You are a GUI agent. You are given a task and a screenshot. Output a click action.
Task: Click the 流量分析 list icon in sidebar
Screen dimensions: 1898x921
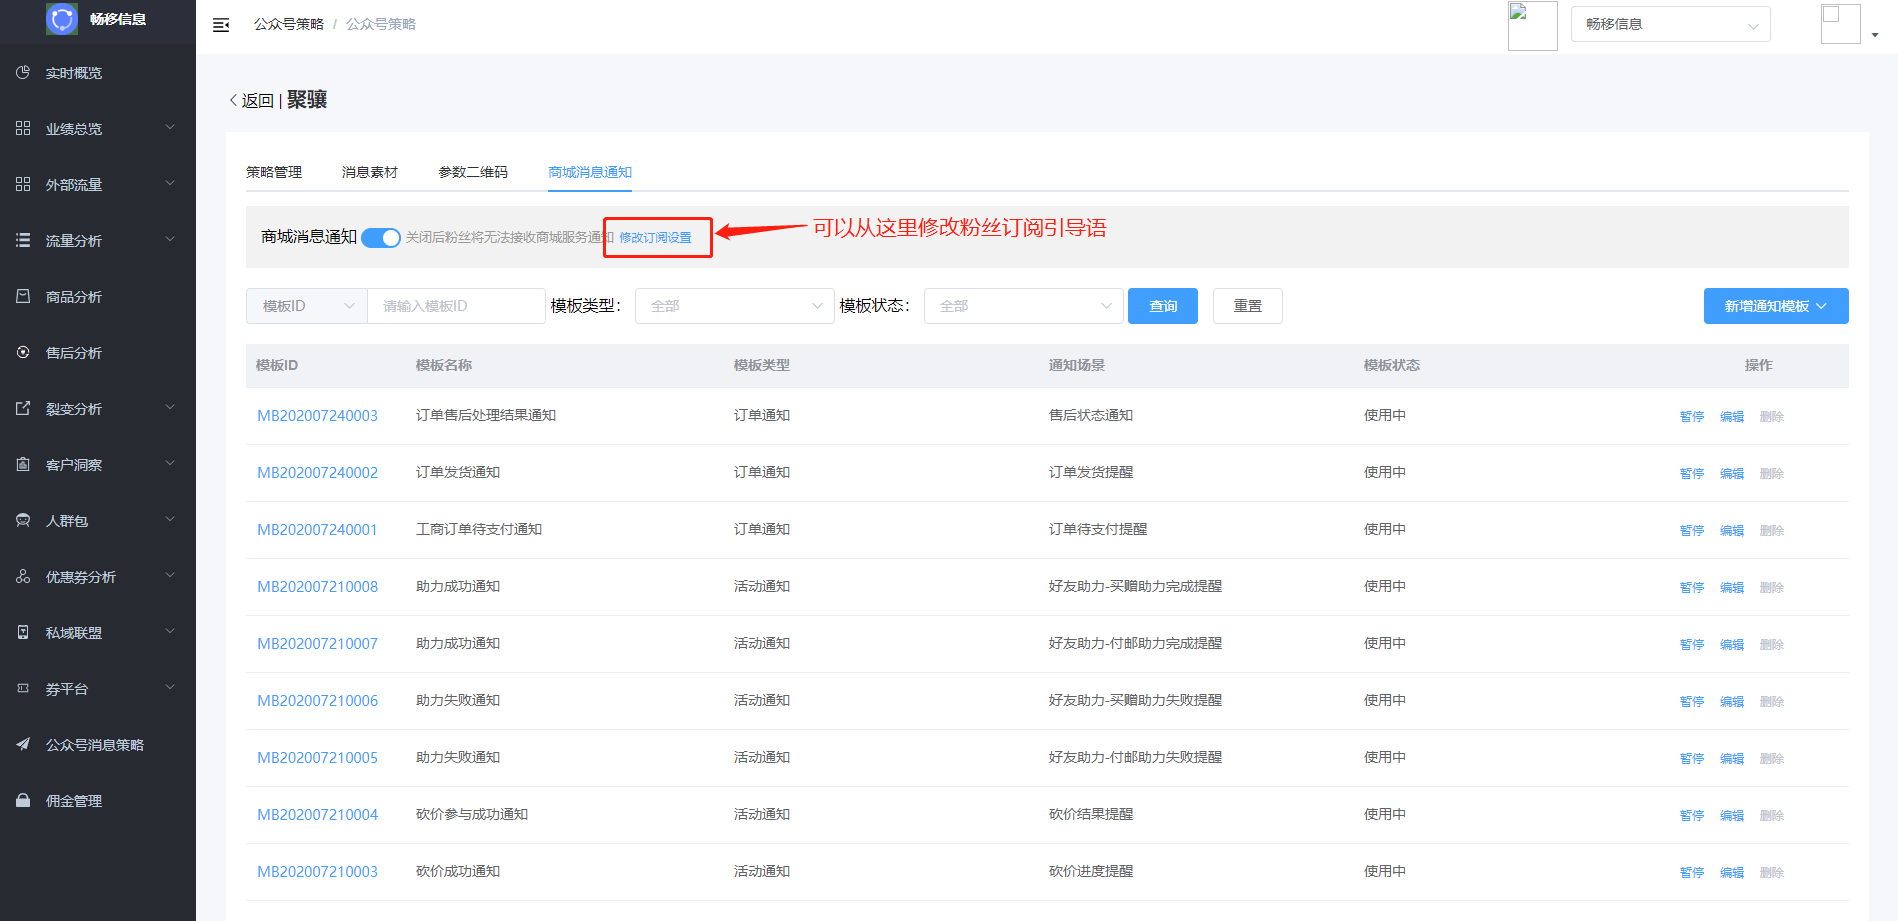(x=23, y=240)
